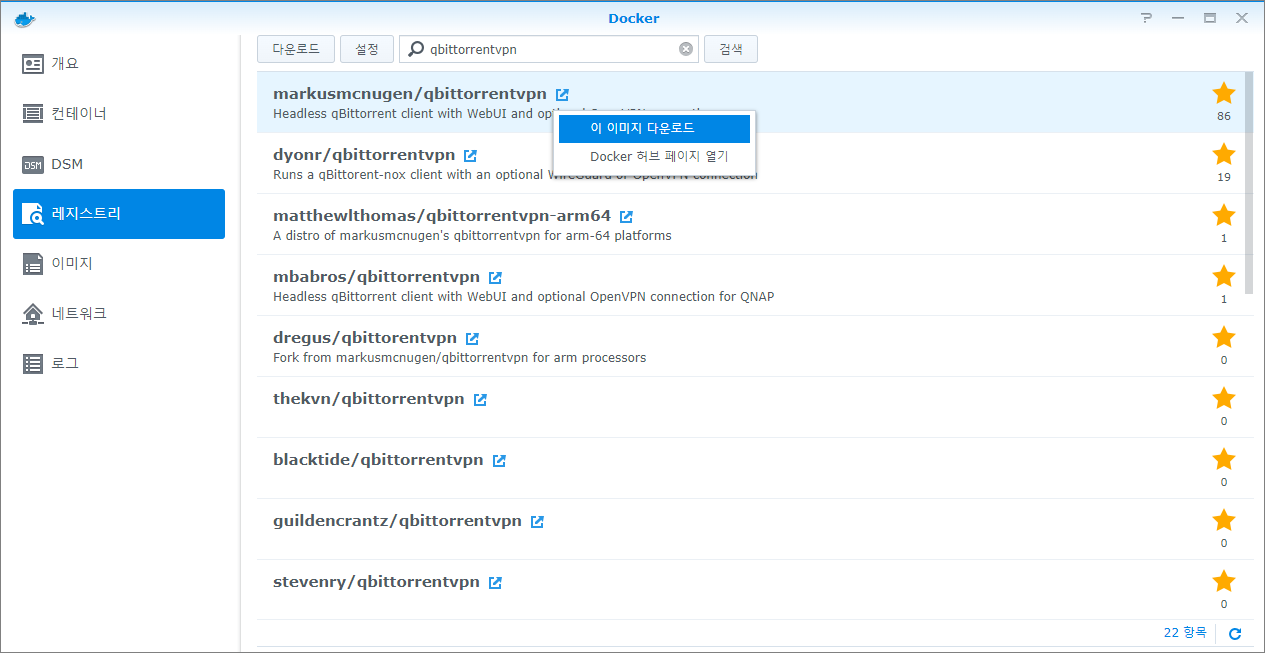Open help with the question mark icon

tap(1146, 18)
